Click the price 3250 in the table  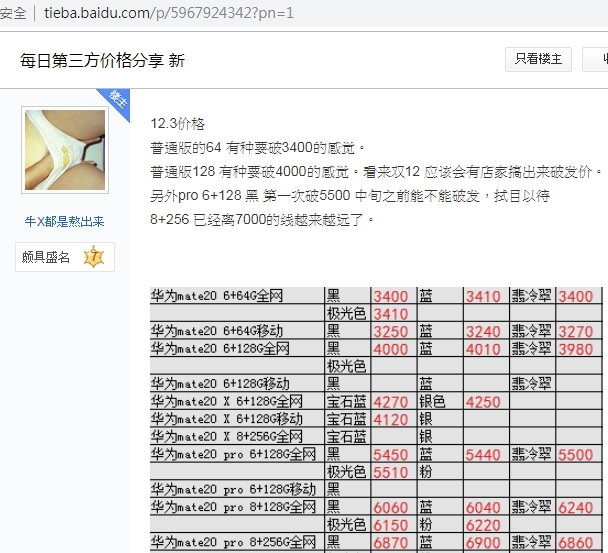(x=390, y=332)
